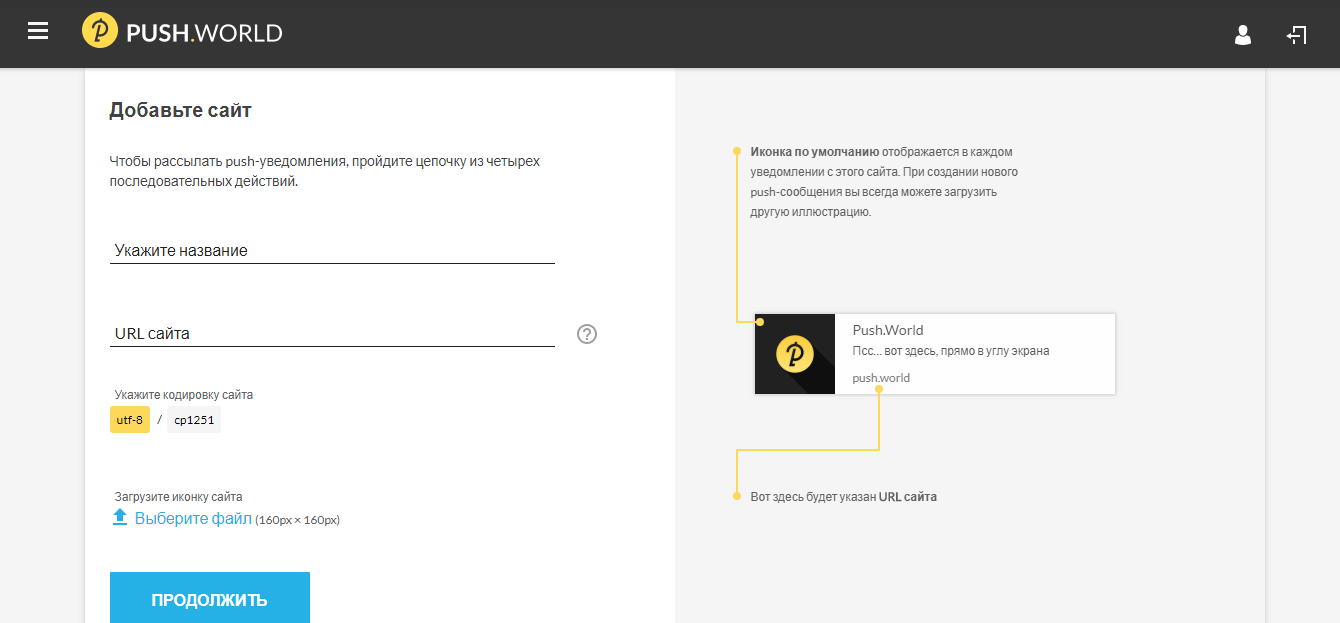Focus the "Укажите название" name field

[332, 250]
